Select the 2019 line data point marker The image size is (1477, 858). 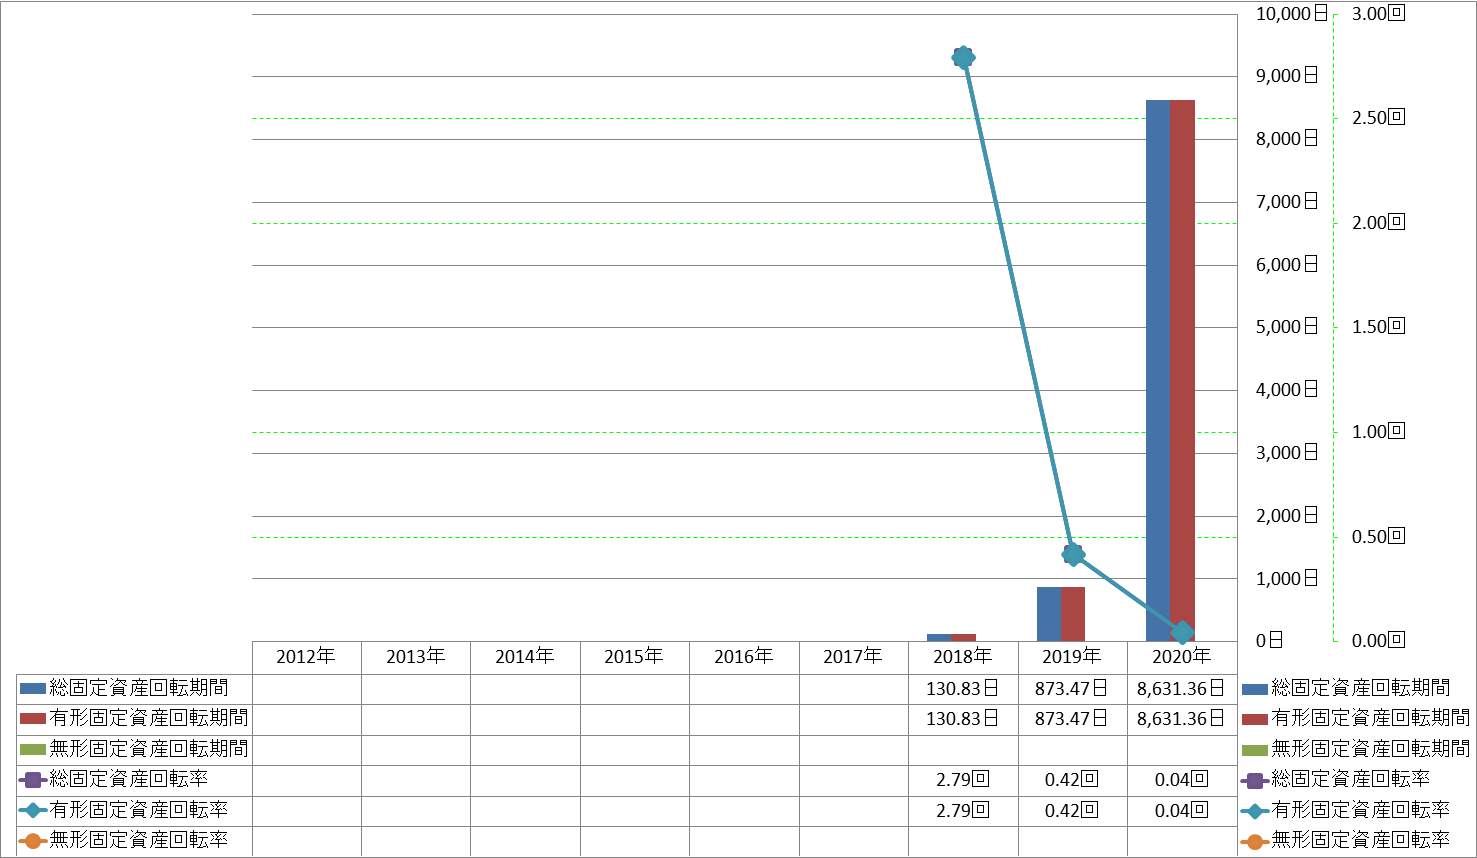point(1073,554)
